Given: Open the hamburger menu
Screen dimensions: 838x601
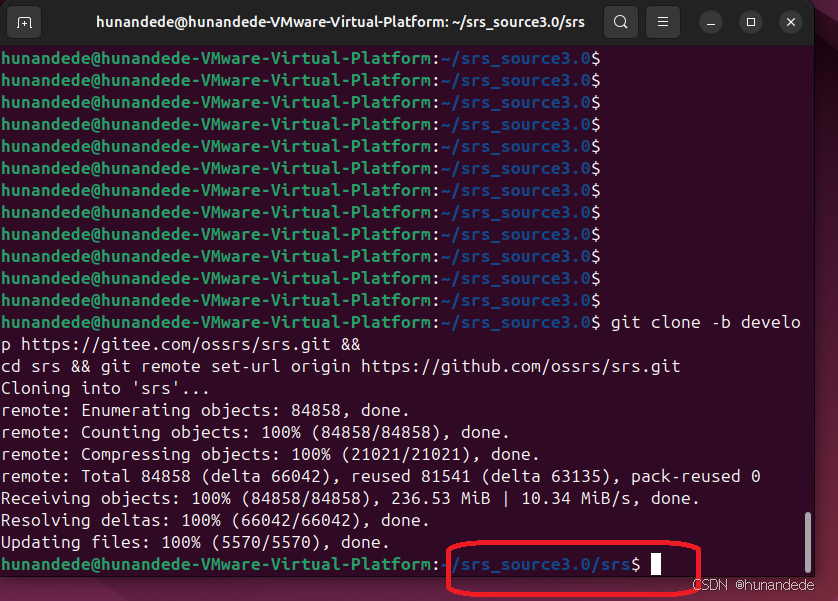Looking at the screenshot, I should 663,22.
